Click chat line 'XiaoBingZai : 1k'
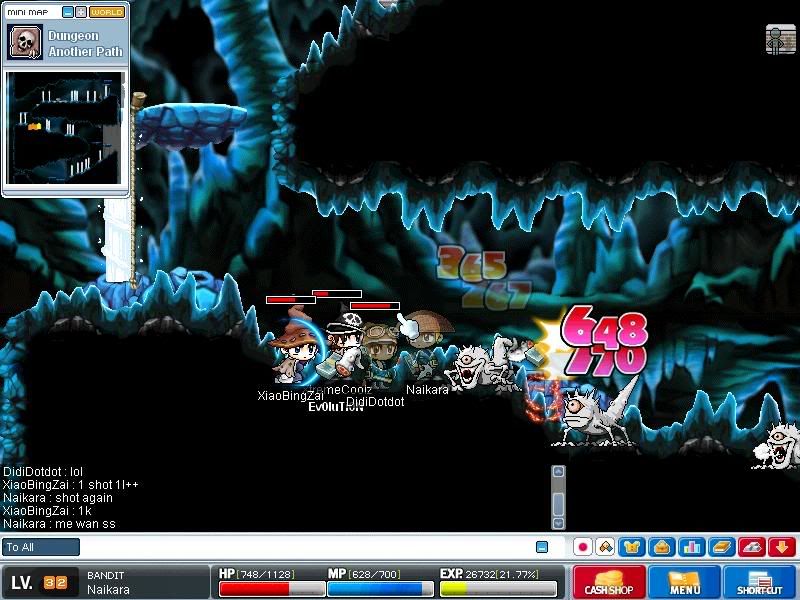This screenshot has height=600, width=800. pos(47,511)
